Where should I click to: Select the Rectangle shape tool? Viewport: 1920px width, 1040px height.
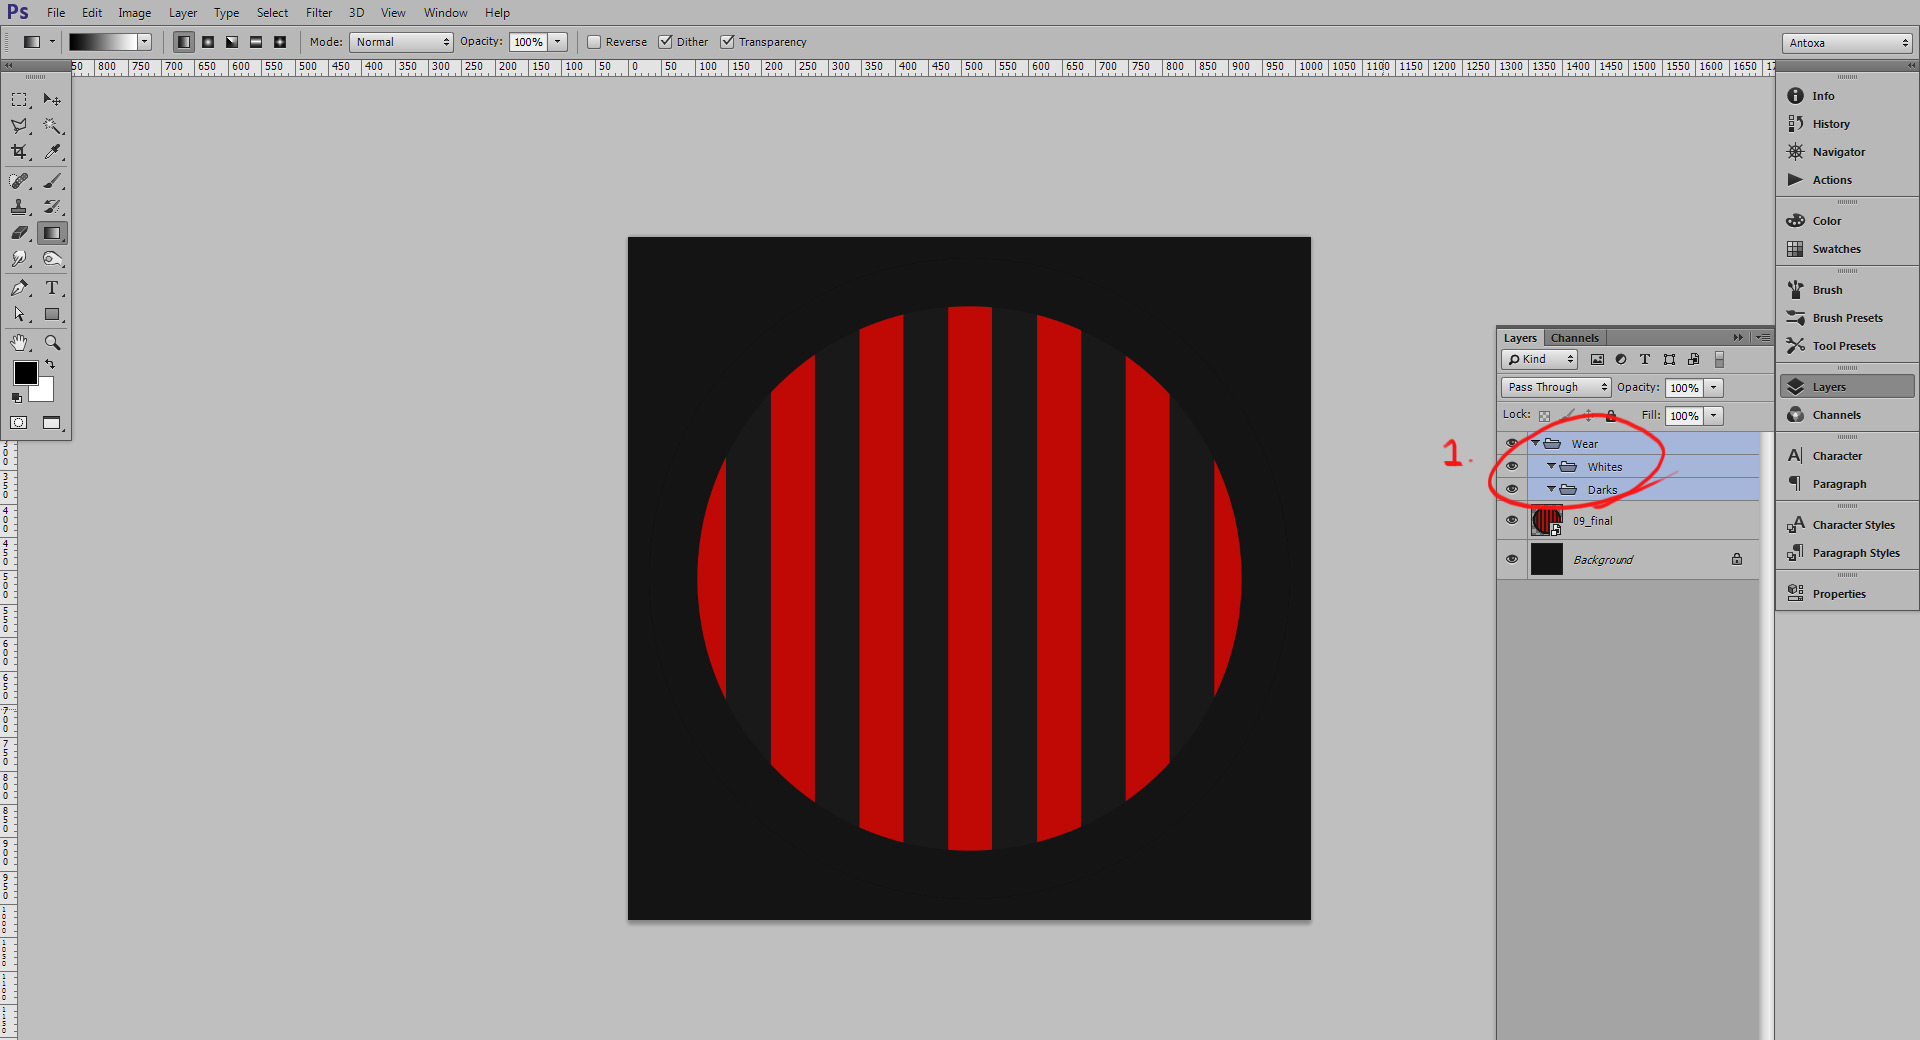[52, 314]
